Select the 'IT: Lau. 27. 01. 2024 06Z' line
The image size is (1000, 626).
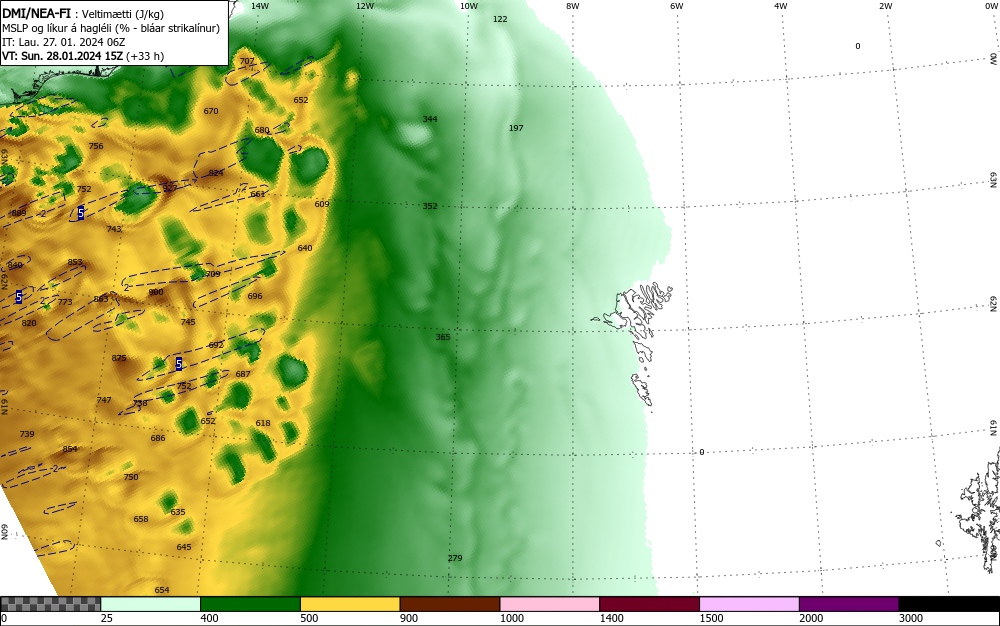click(63, 42)
